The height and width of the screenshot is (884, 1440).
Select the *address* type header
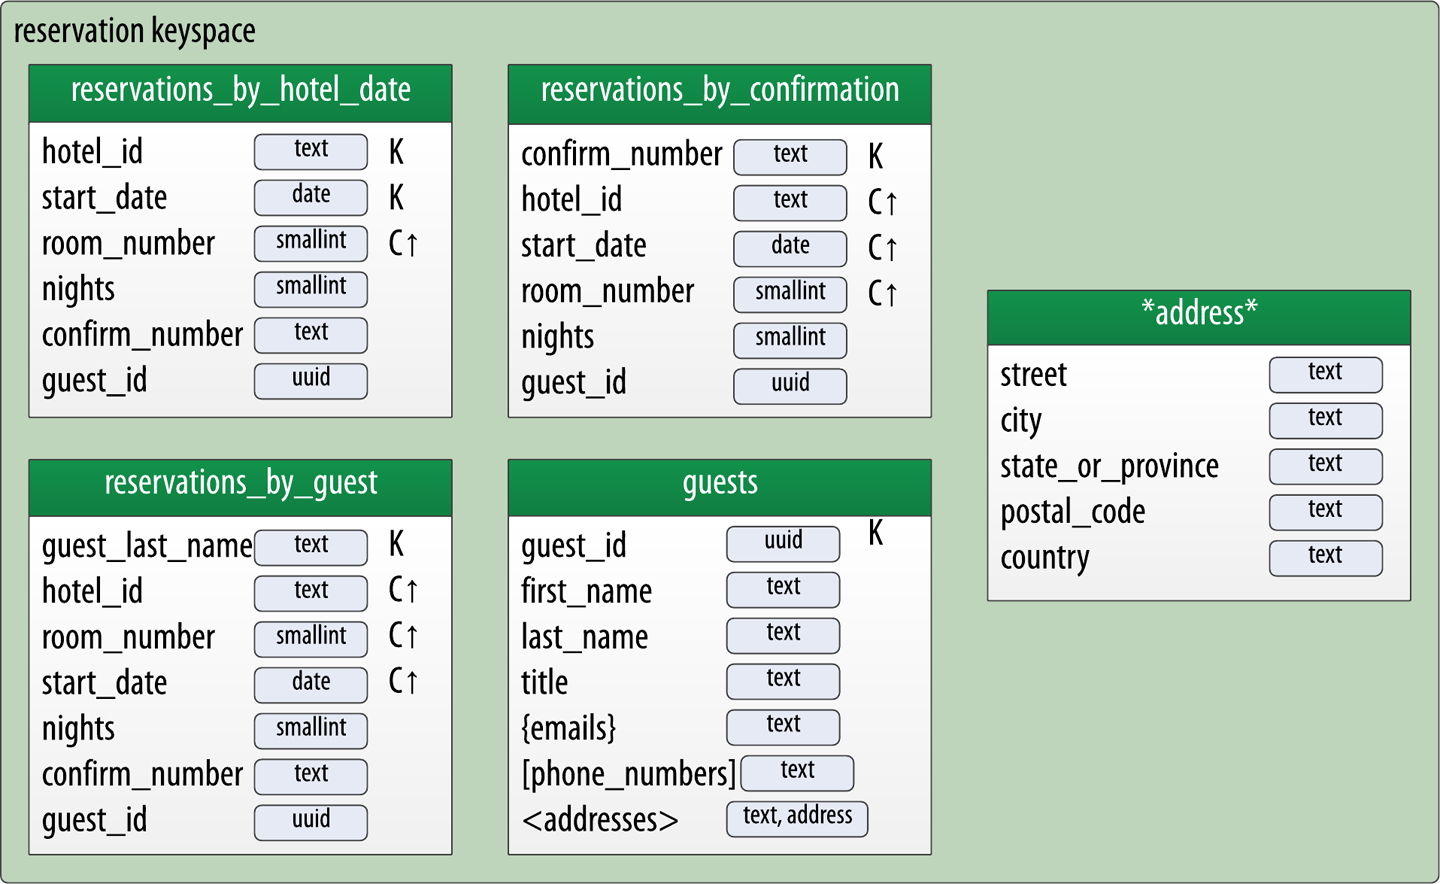click(1199, 317)
